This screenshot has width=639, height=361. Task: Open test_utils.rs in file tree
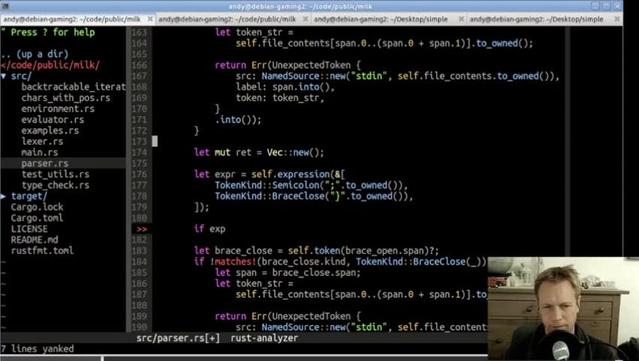pos(55,174)
